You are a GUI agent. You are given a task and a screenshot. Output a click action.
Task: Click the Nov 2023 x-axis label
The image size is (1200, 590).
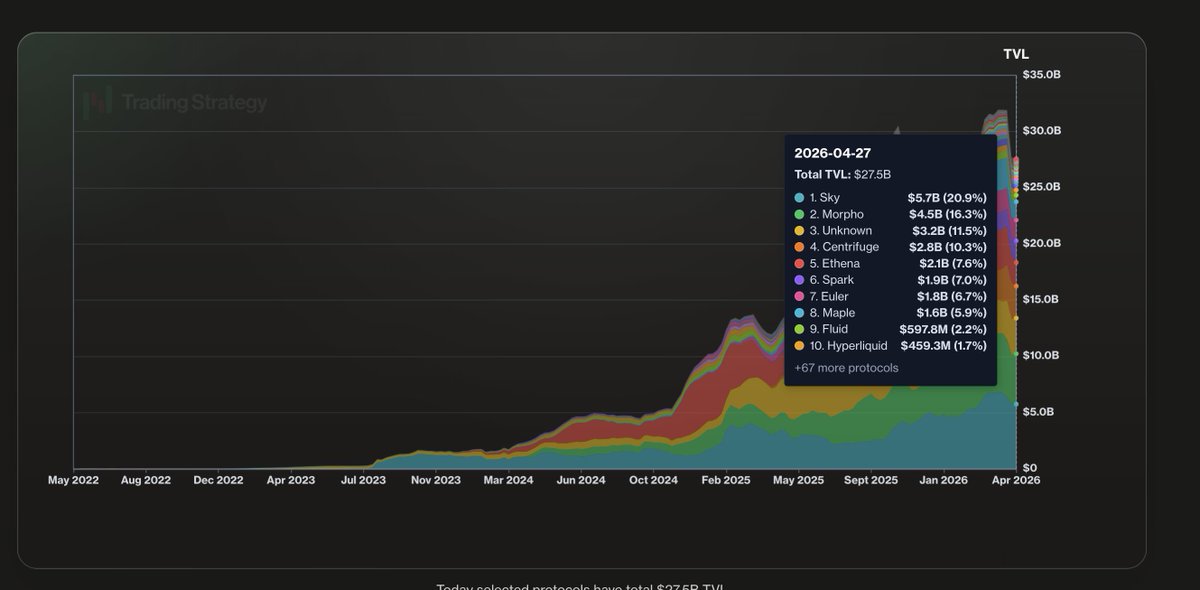pyautogui.click(x=435, y=480)
